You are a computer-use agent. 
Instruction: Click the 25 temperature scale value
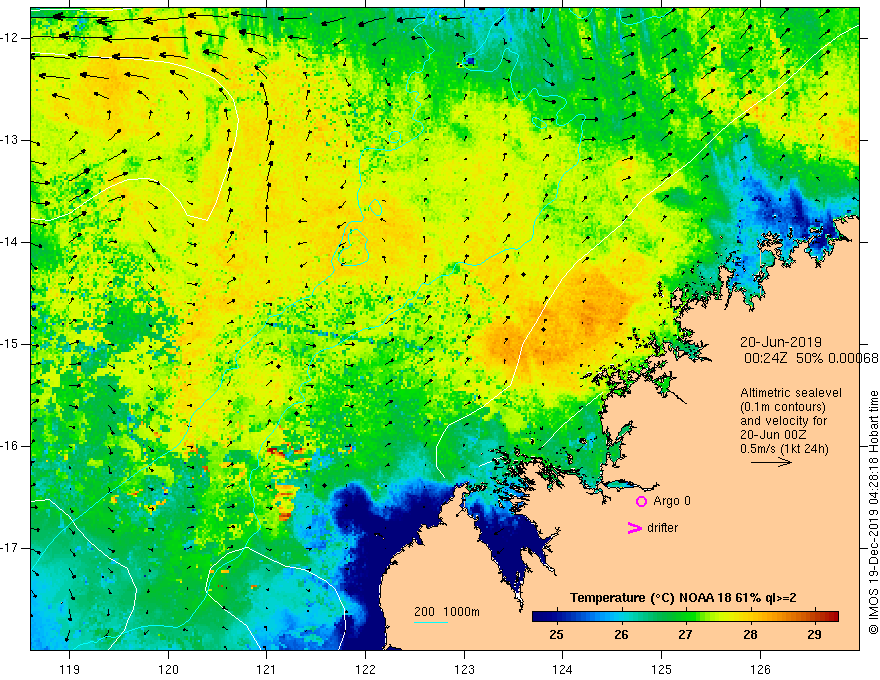coord(556,635)
